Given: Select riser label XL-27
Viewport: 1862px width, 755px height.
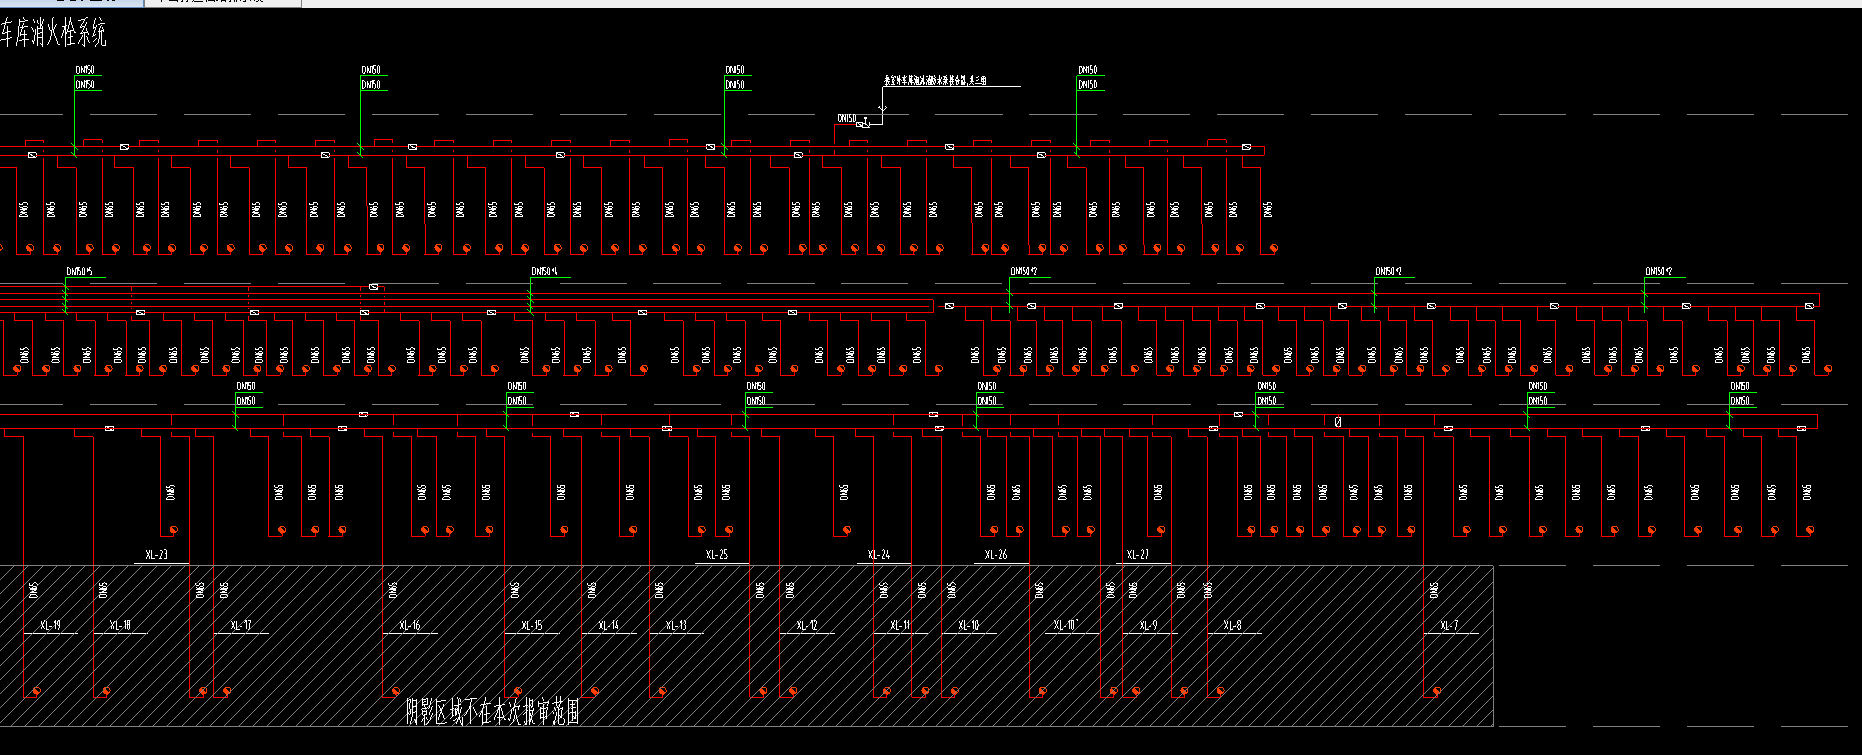Looking at the screenshot, I should [1138, 555].
